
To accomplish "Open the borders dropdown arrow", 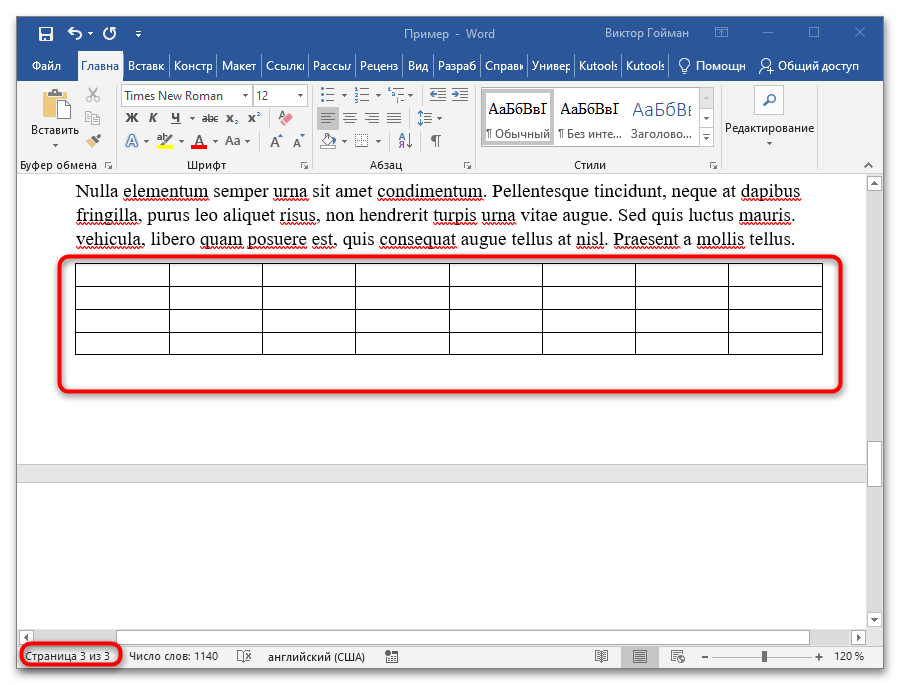I will click(x=378, y=141).
